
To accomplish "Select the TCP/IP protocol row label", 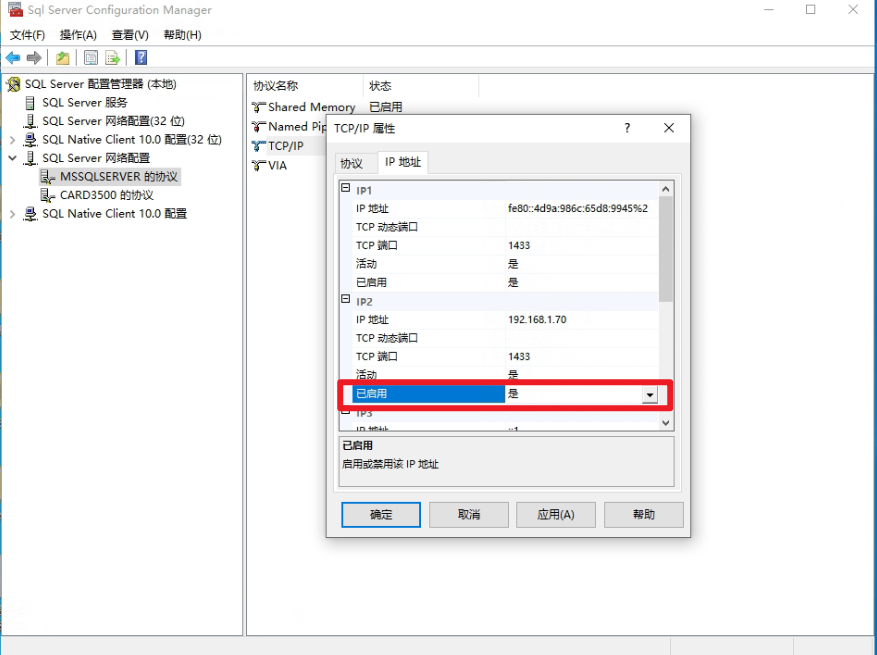I will 286,146.
